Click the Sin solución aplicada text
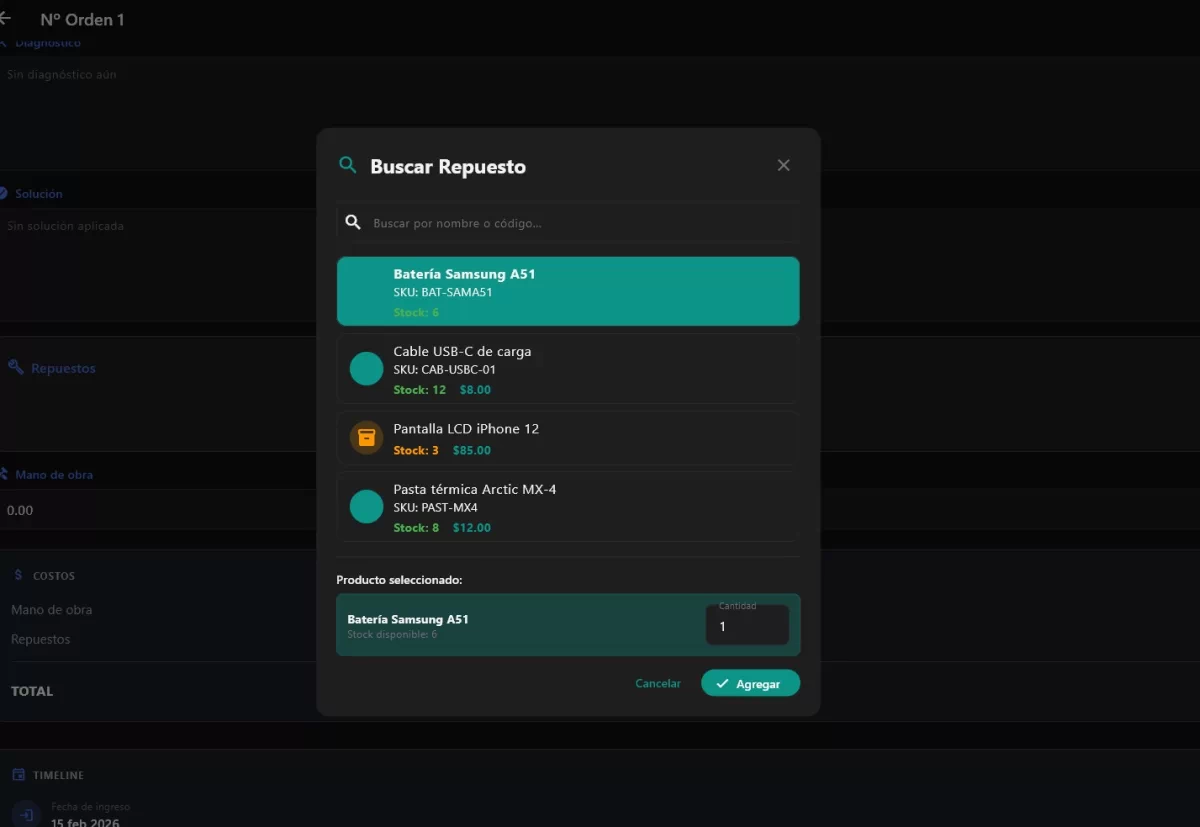This screenshot has height=827, width=1200. (65, 226)
